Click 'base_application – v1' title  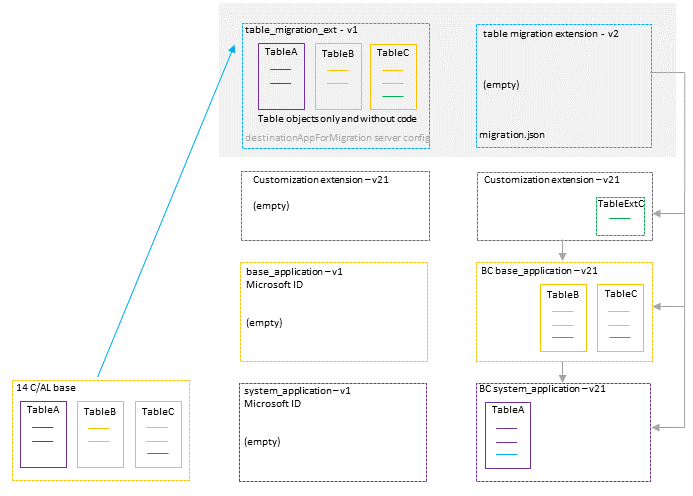coord(294,272)
